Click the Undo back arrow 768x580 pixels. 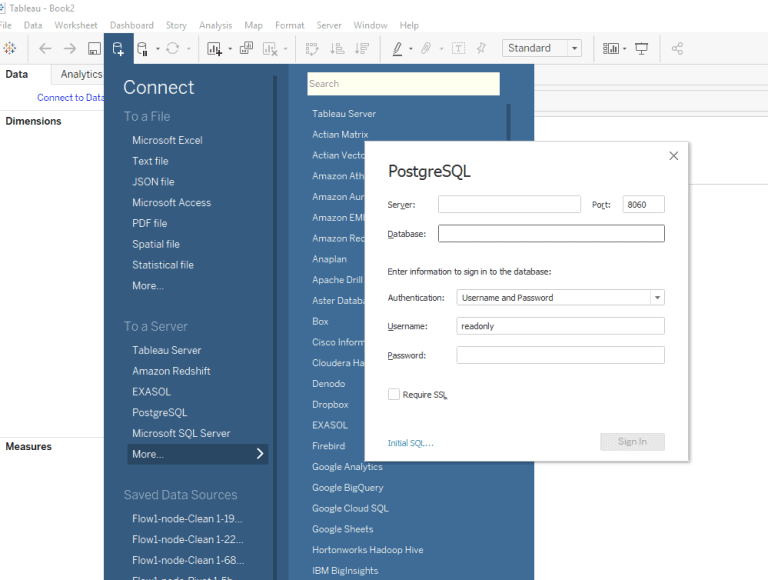coord(45,48)
